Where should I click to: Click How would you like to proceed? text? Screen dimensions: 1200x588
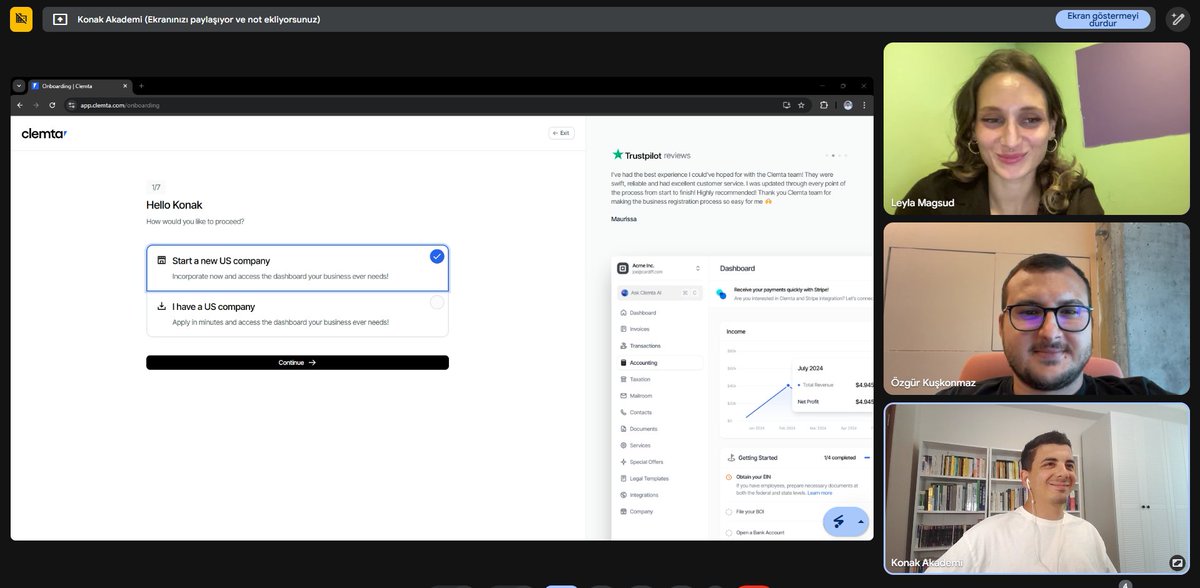(195, 221)
